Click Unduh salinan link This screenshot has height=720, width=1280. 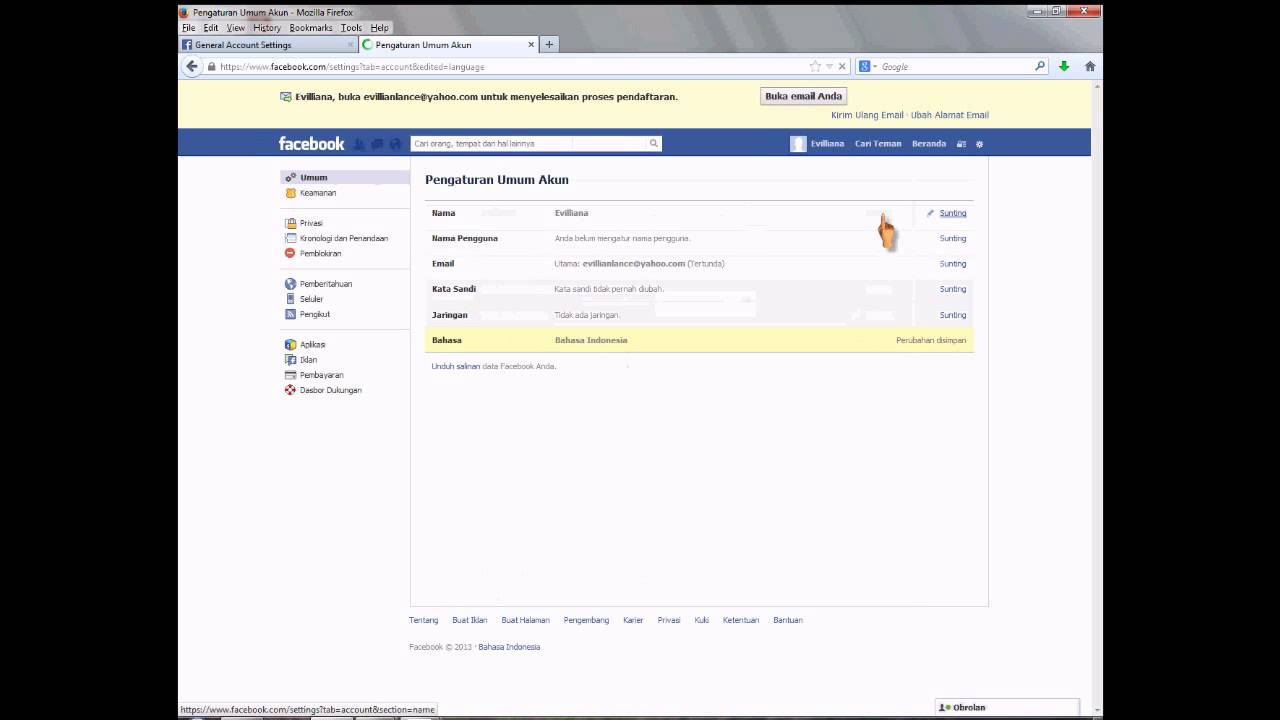click(455, 366)
